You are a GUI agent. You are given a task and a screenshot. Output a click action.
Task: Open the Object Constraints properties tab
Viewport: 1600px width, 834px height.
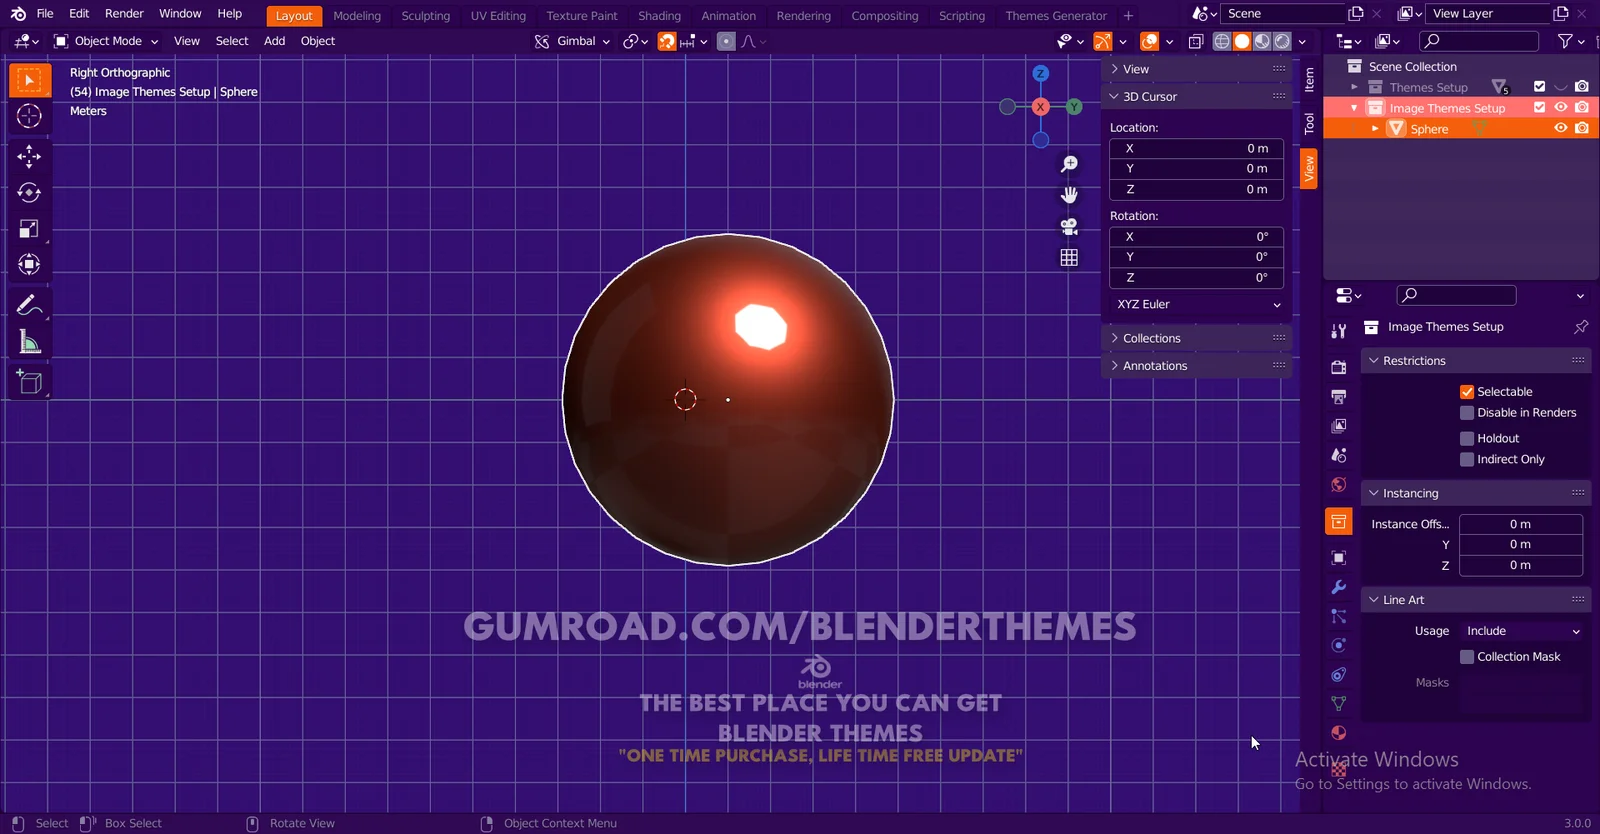1339,675
